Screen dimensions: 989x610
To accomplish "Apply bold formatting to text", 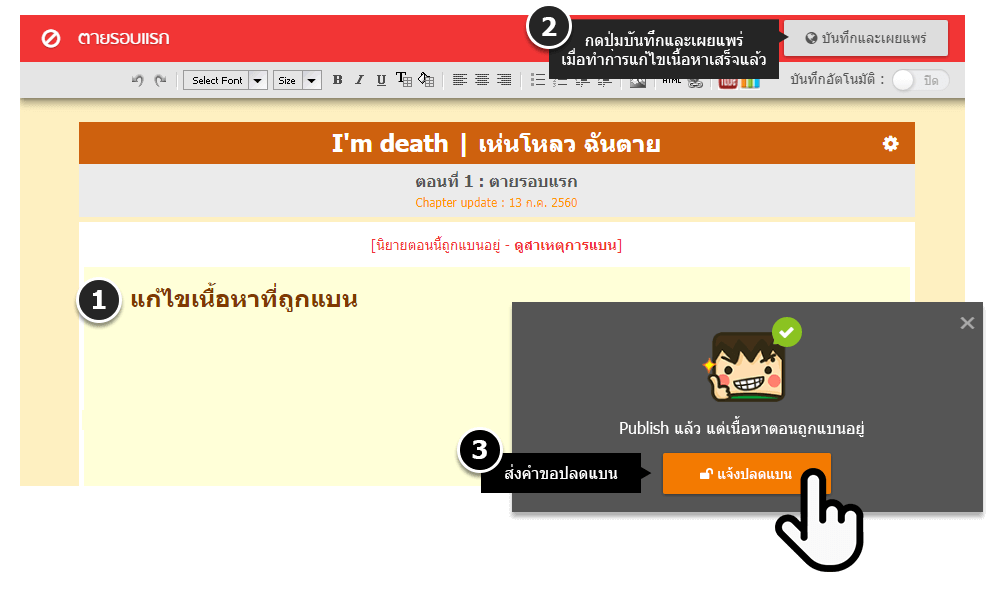I will coord(337,80).
